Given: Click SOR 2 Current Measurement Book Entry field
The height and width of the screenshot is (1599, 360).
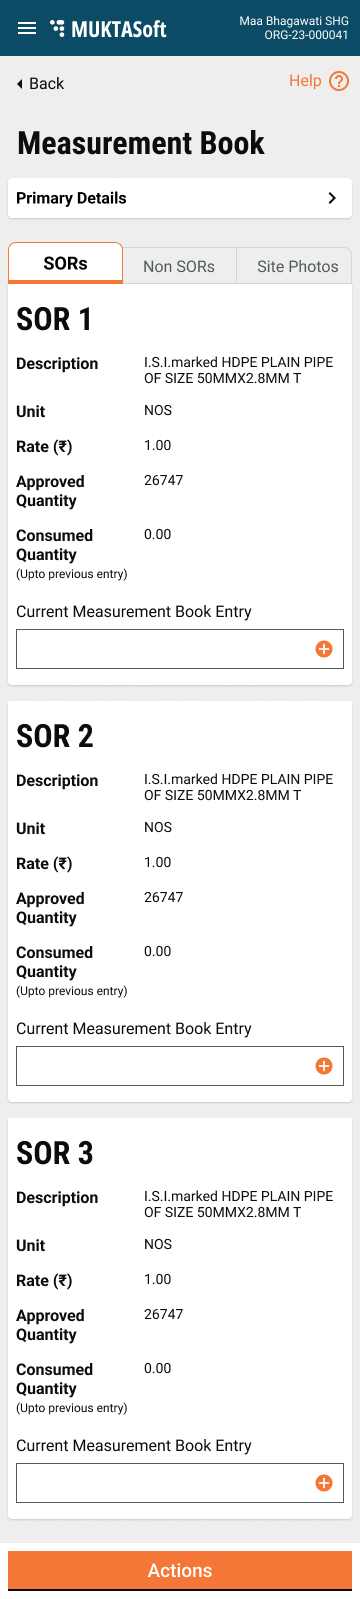Looking at the screenshot, I should (180, 1066).
